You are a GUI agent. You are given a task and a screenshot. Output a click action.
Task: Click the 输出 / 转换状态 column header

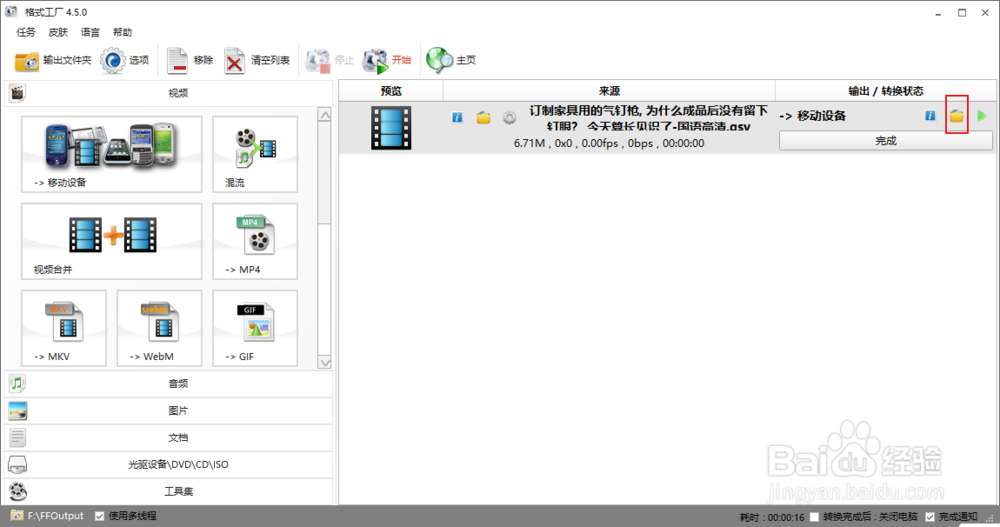click(x=885, y=91)
